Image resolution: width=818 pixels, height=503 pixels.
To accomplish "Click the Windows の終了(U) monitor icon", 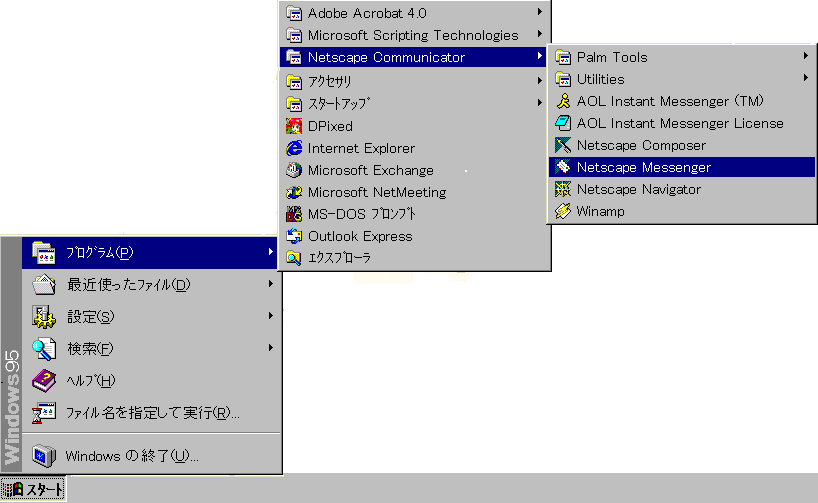I will (x=44, y=456).
